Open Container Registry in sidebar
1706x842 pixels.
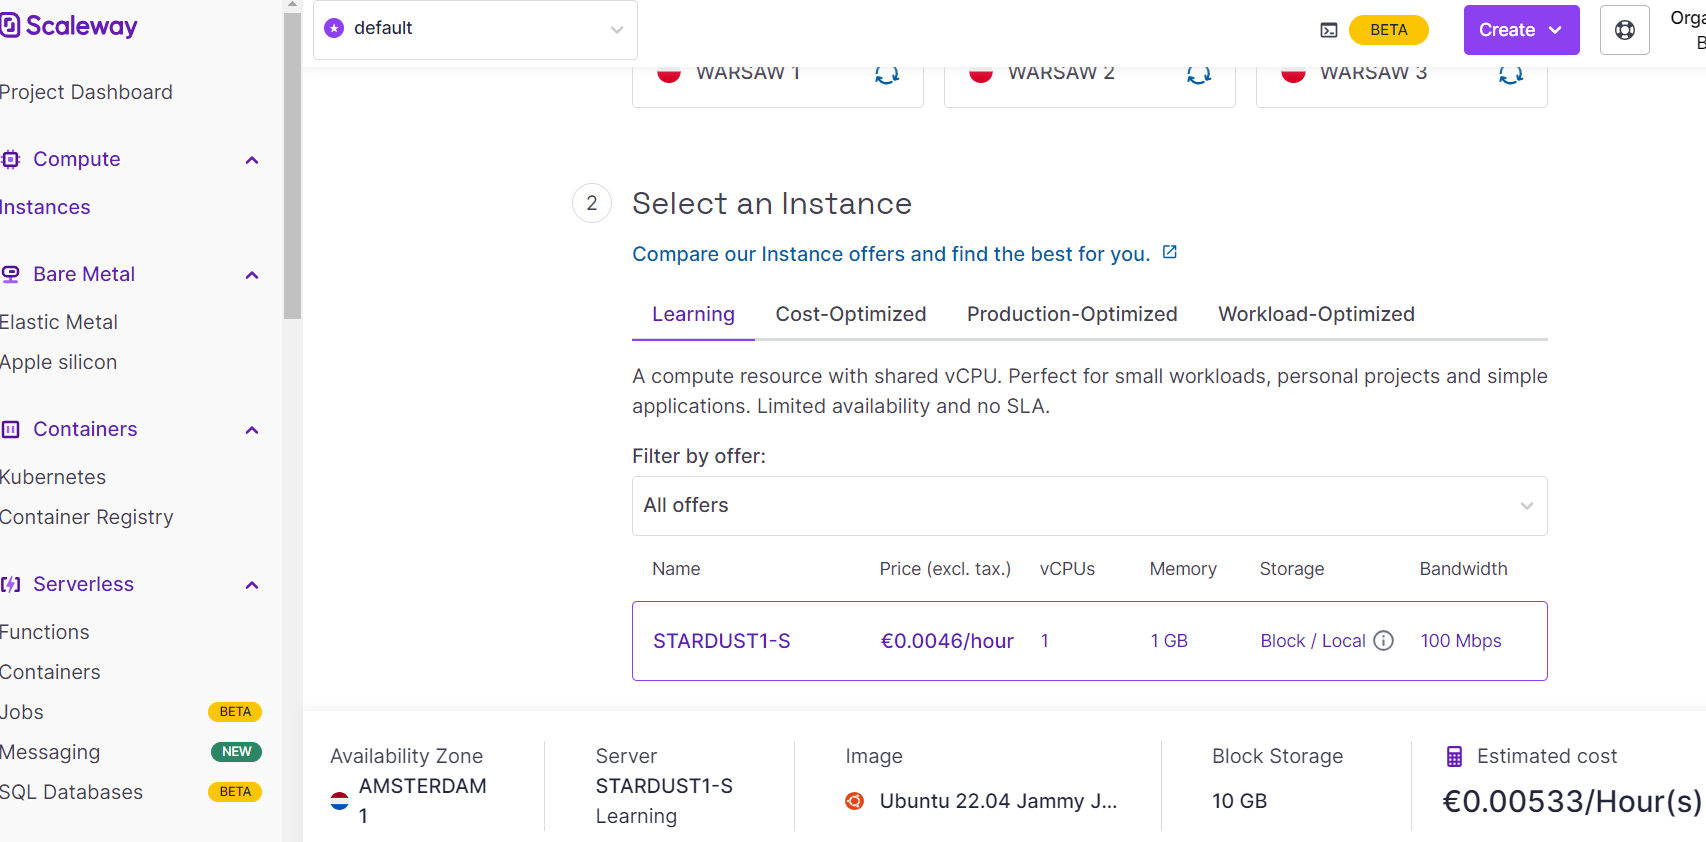click(x=87, y=517)
